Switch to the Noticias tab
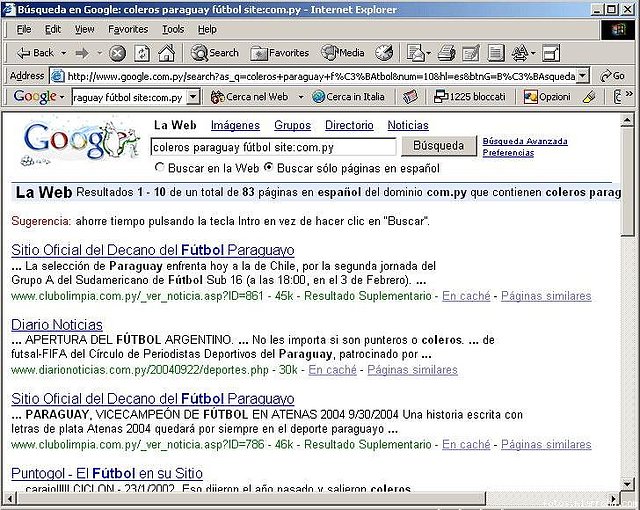The width and height of the screenshot is (640, 510). (x=408, y=125)
